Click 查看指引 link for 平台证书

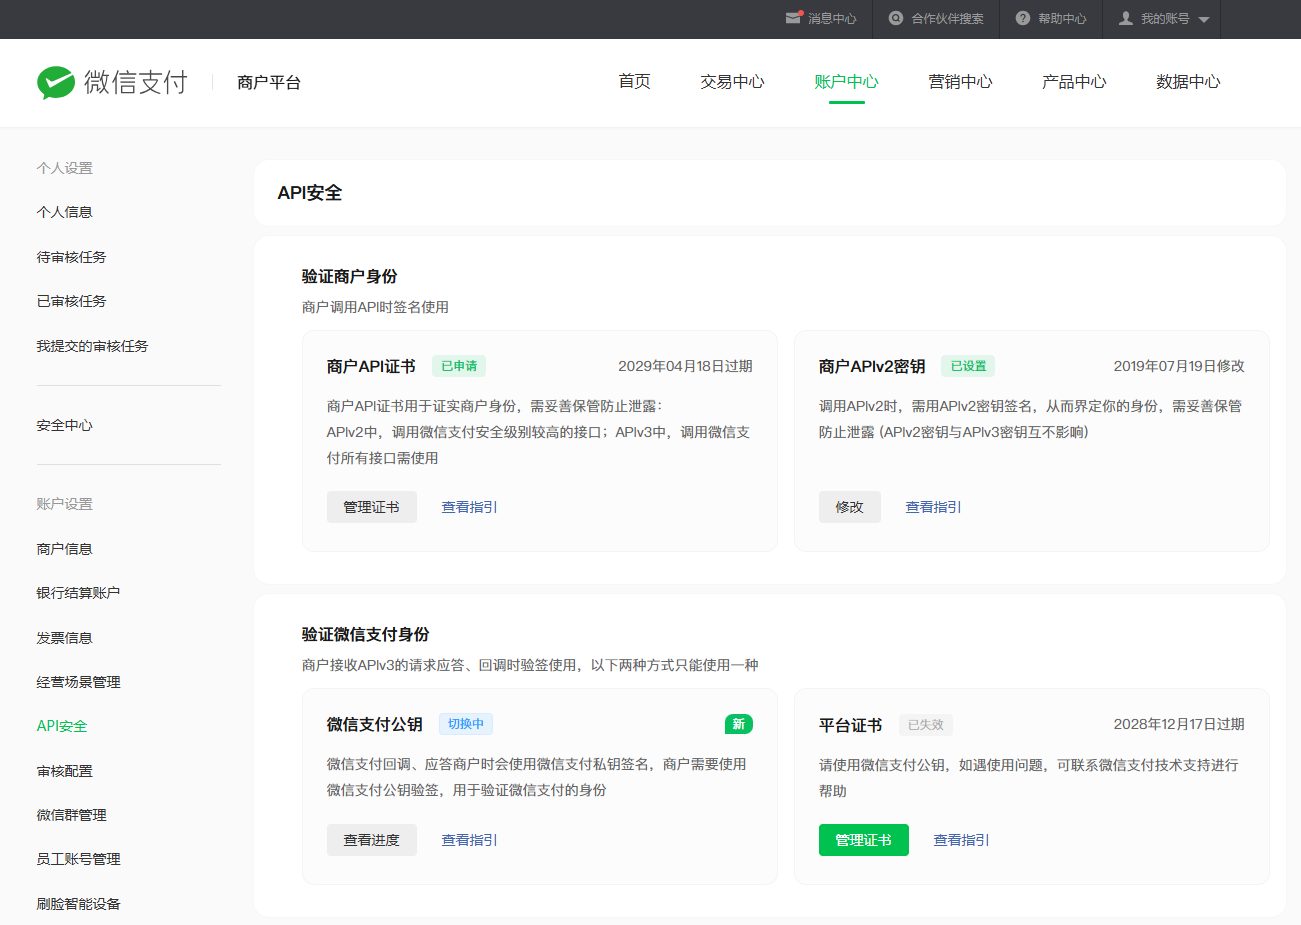point(962,840)
